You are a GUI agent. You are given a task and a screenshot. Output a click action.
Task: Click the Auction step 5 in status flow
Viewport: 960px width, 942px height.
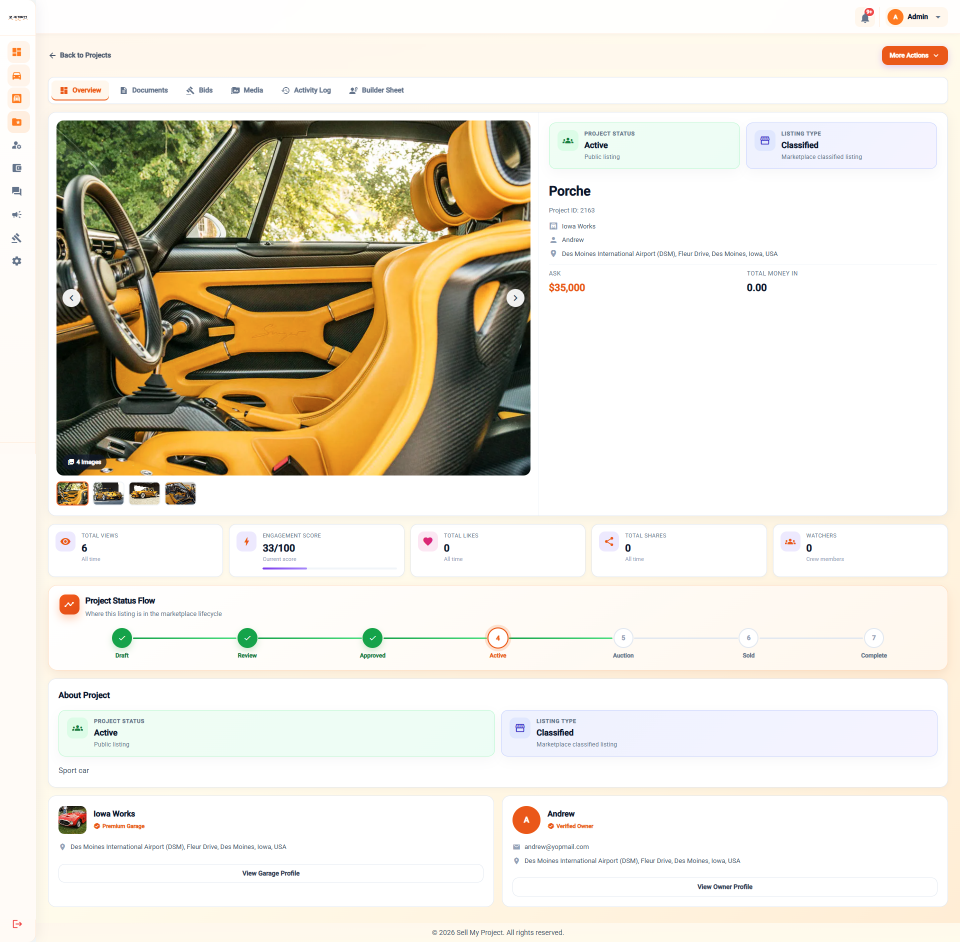623,638
